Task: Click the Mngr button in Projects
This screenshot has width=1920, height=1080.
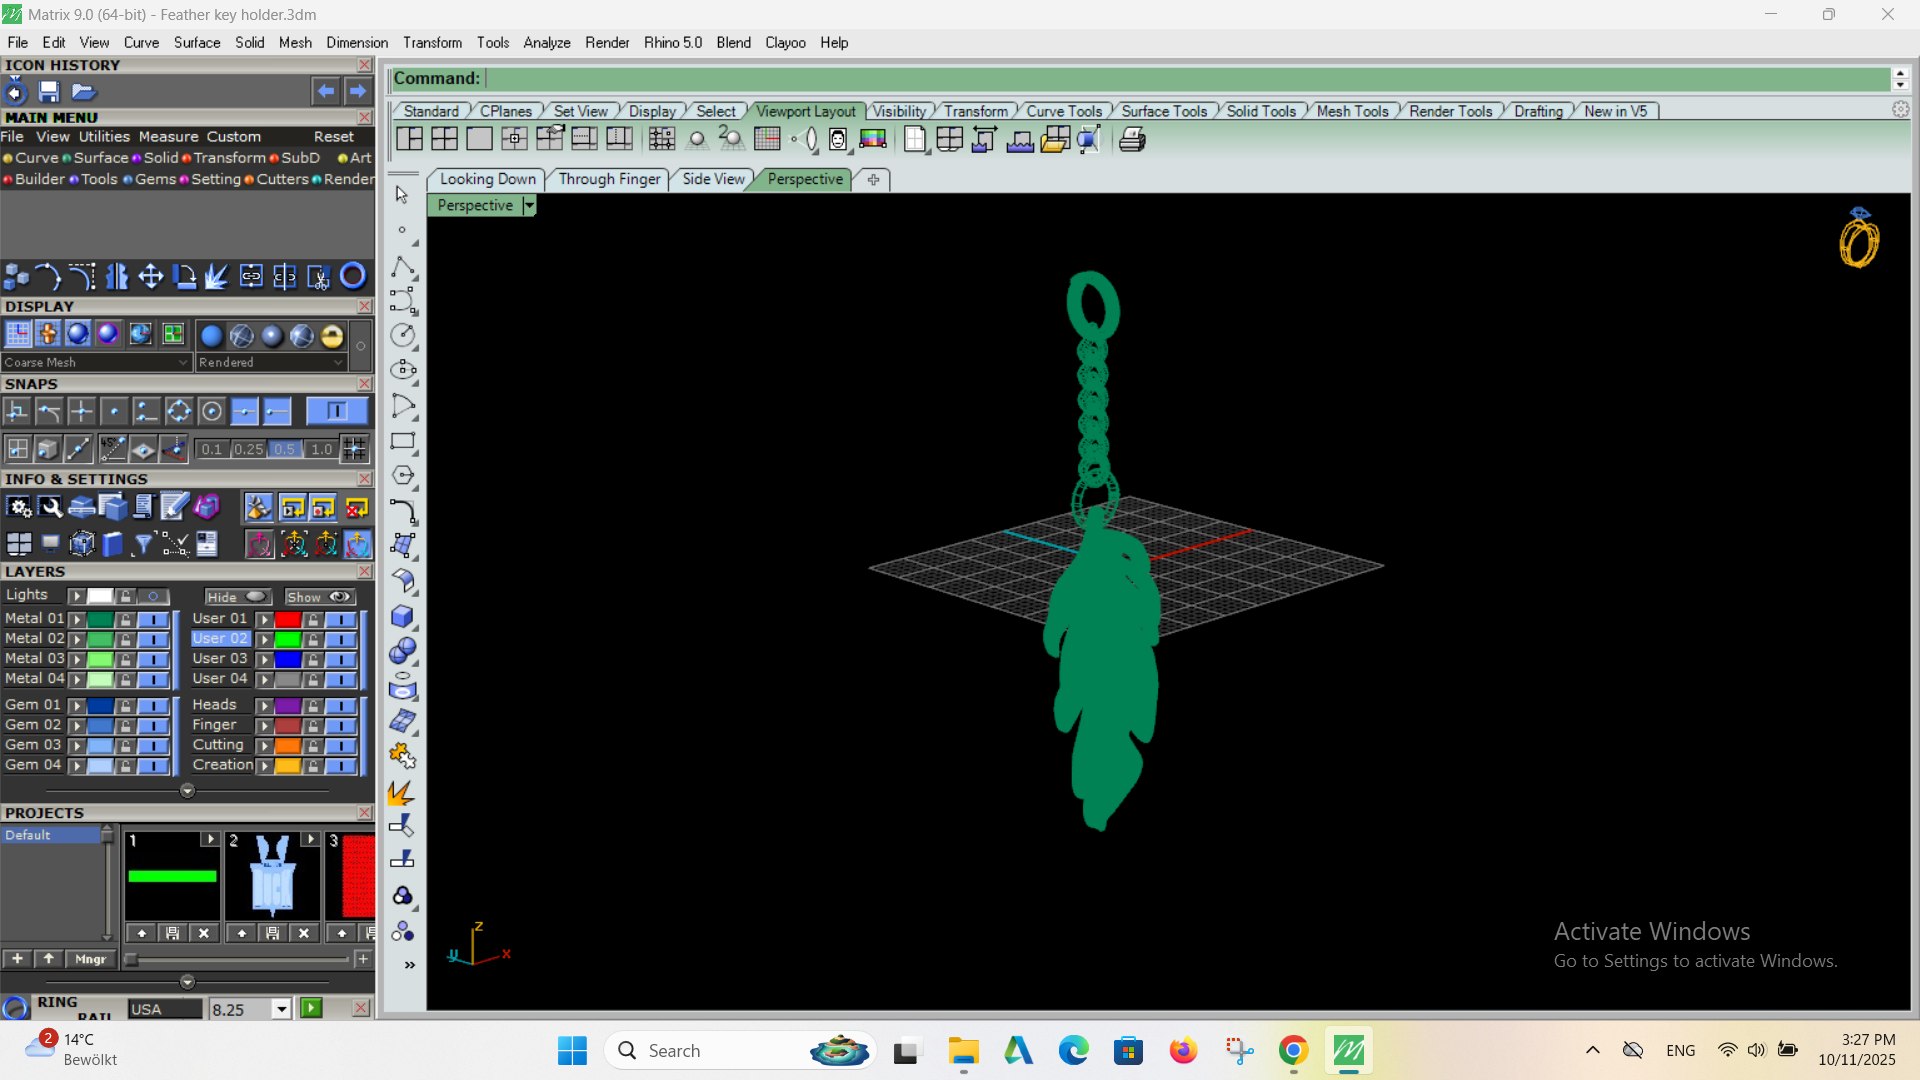Action: point(91,959)
